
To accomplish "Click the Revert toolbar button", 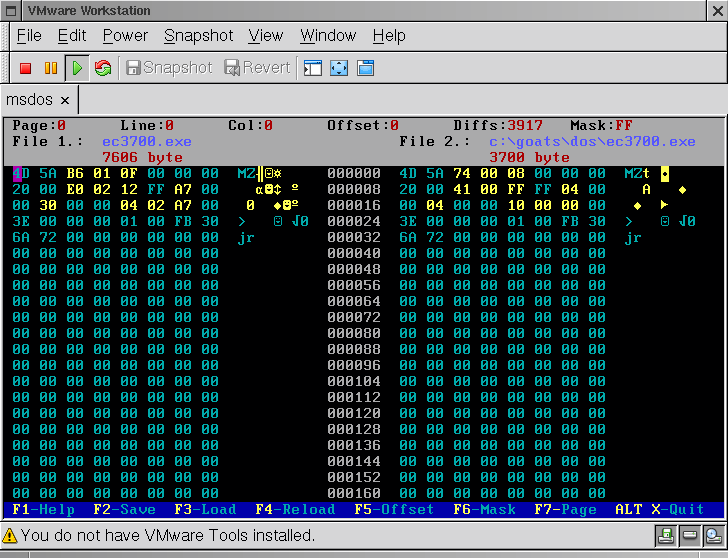I will coord(257,68).
